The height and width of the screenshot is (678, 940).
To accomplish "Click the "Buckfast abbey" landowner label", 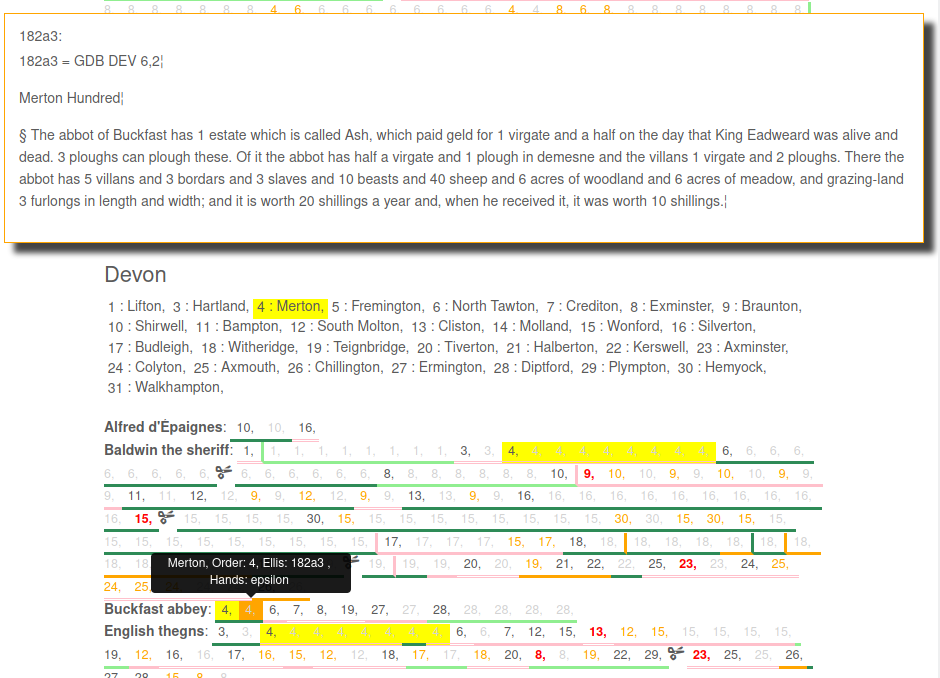I will [157, 608].
